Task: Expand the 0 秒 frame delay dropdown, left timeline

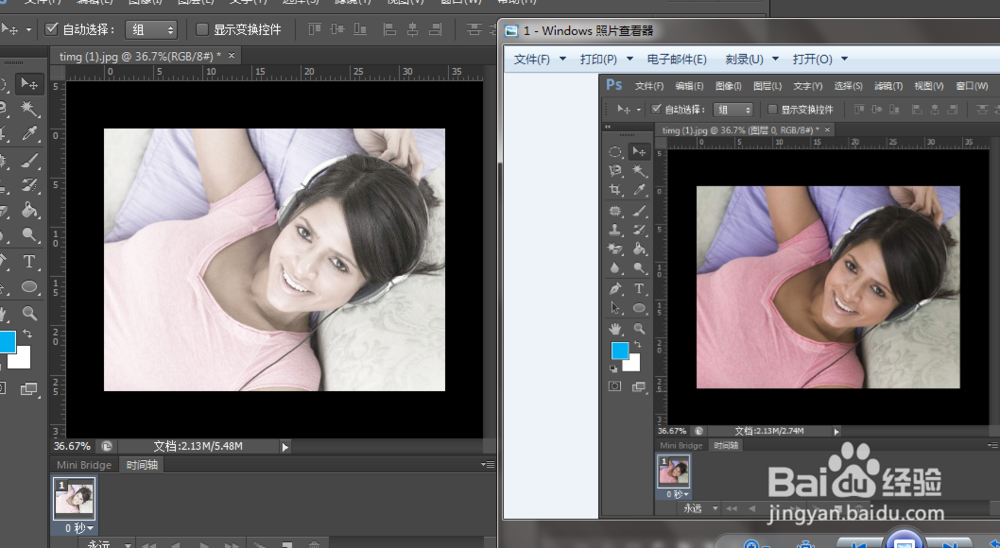Action: point(80,528)
